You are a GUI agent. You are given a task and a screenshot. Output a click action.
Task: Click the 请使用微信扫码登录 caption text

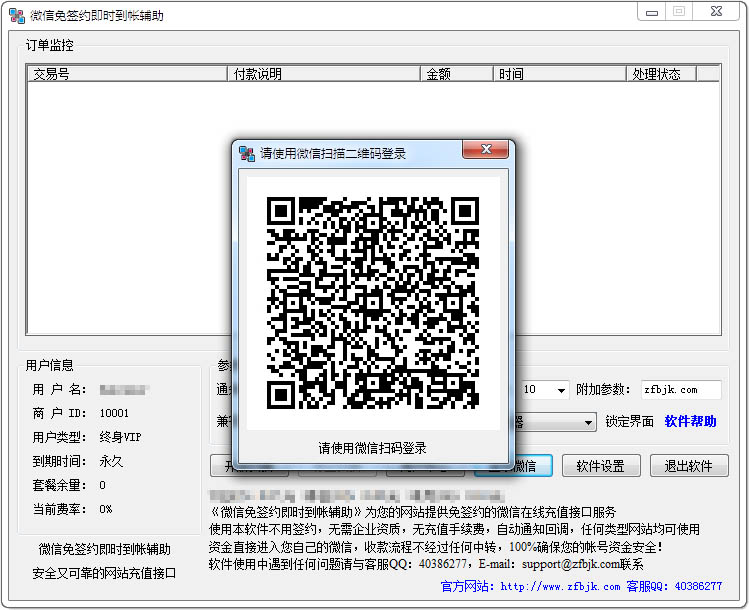[x=373, y=448]
